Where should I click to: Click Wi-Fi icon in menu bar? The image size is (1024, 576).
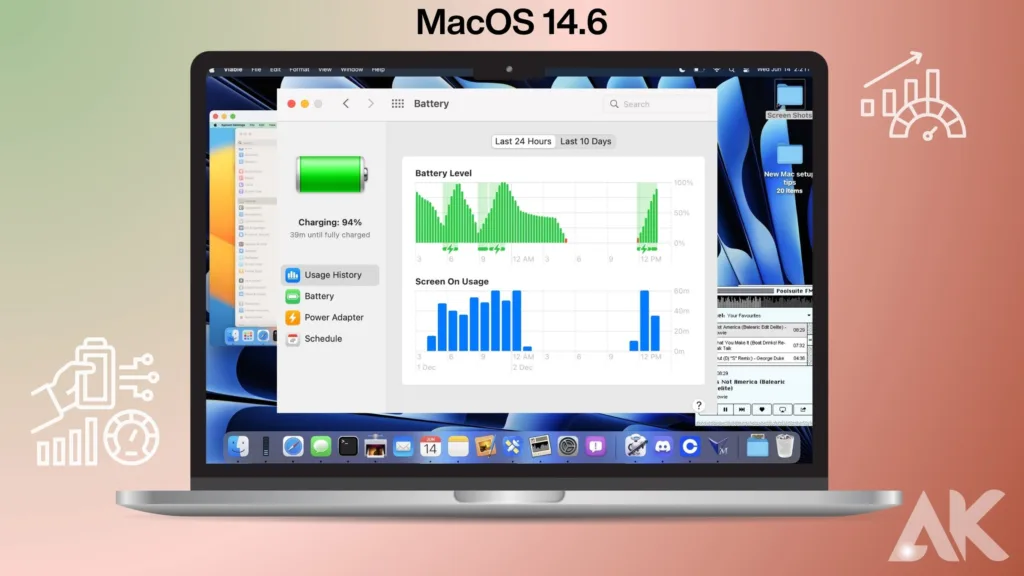(x=716, y=69)
